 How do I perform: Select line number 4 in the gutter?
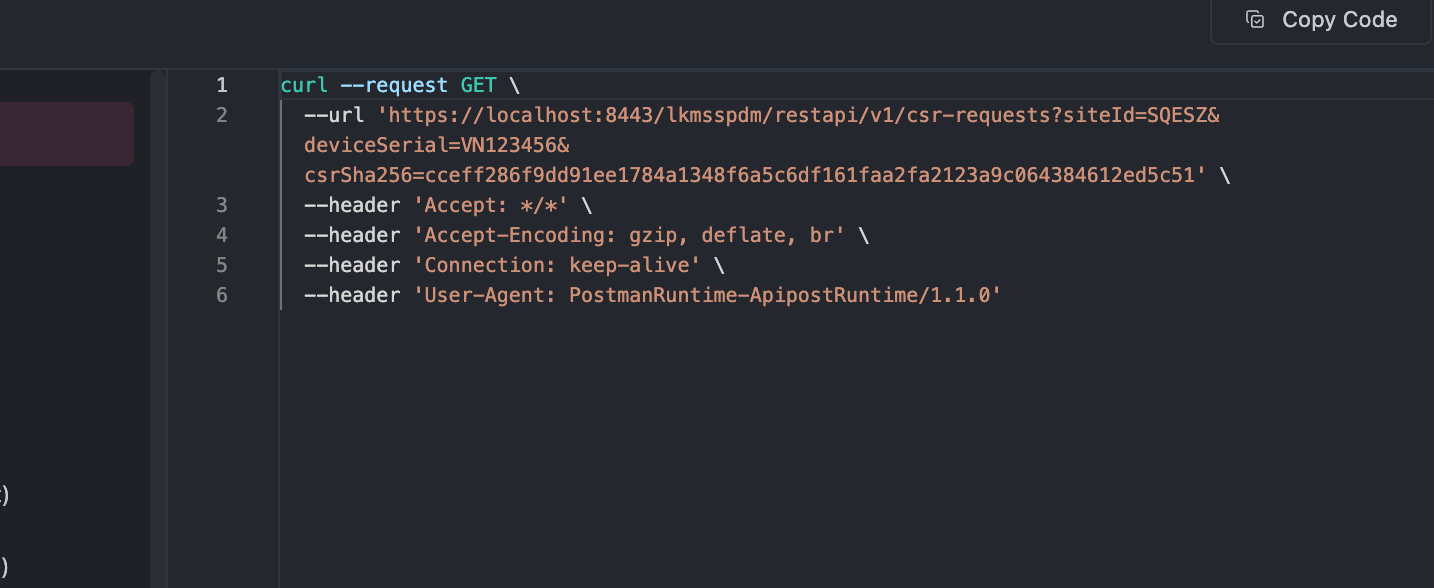(x=222, y=235)
